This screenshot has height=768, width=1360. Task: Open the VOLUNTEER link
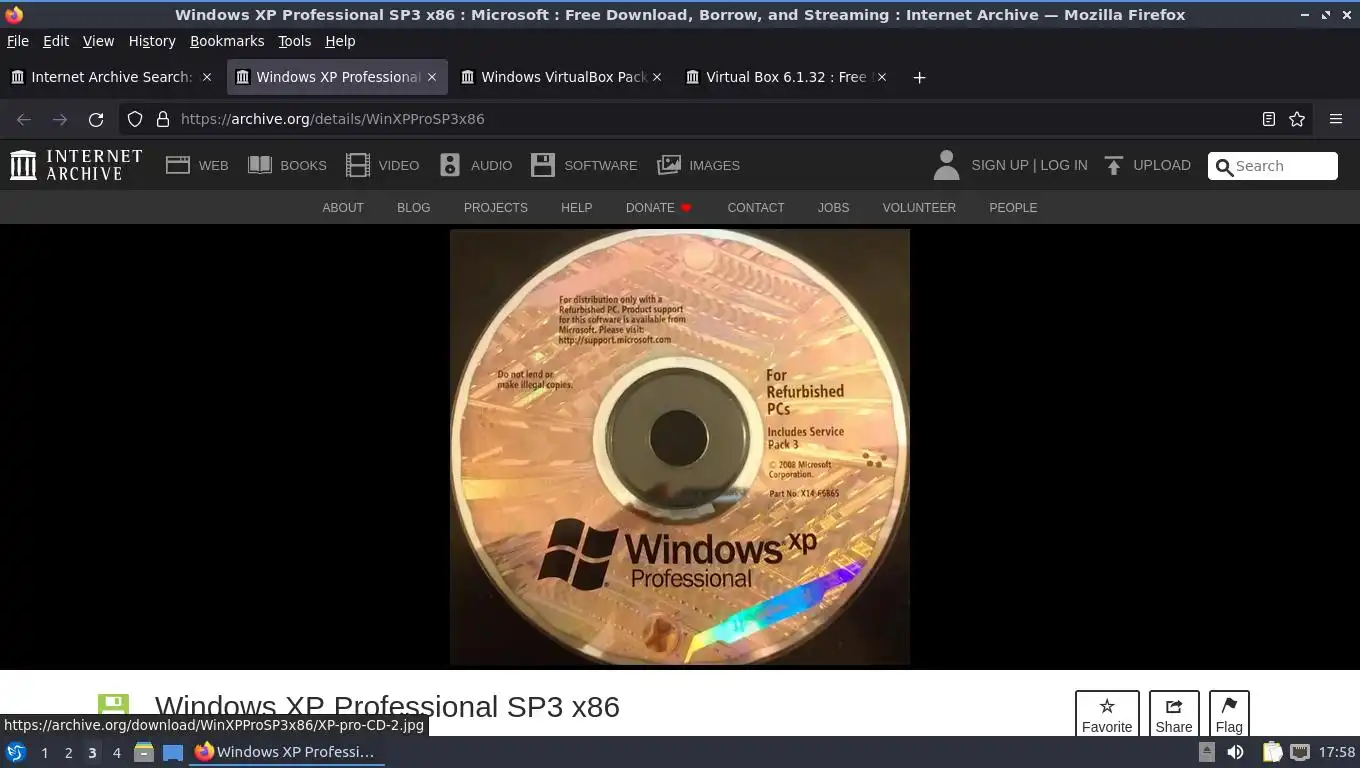point(919,207)
